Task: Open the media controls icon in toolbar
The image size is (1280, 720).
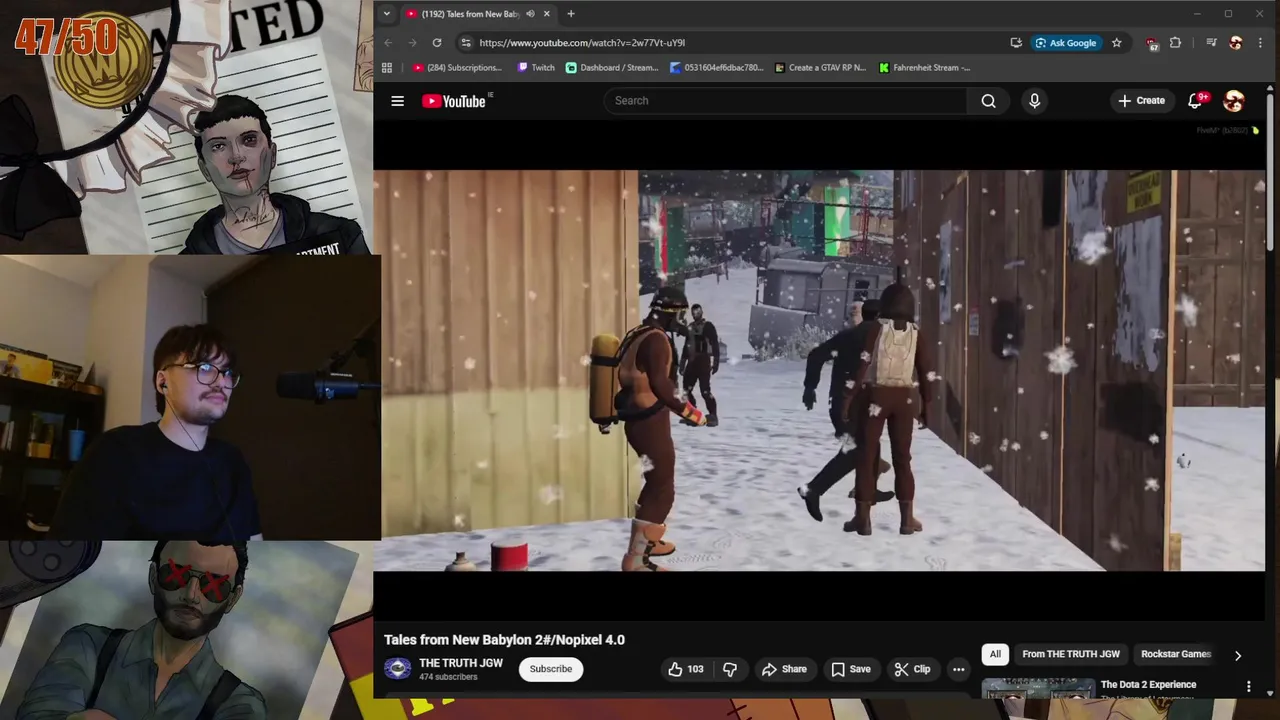Action: pos(1211,43)
